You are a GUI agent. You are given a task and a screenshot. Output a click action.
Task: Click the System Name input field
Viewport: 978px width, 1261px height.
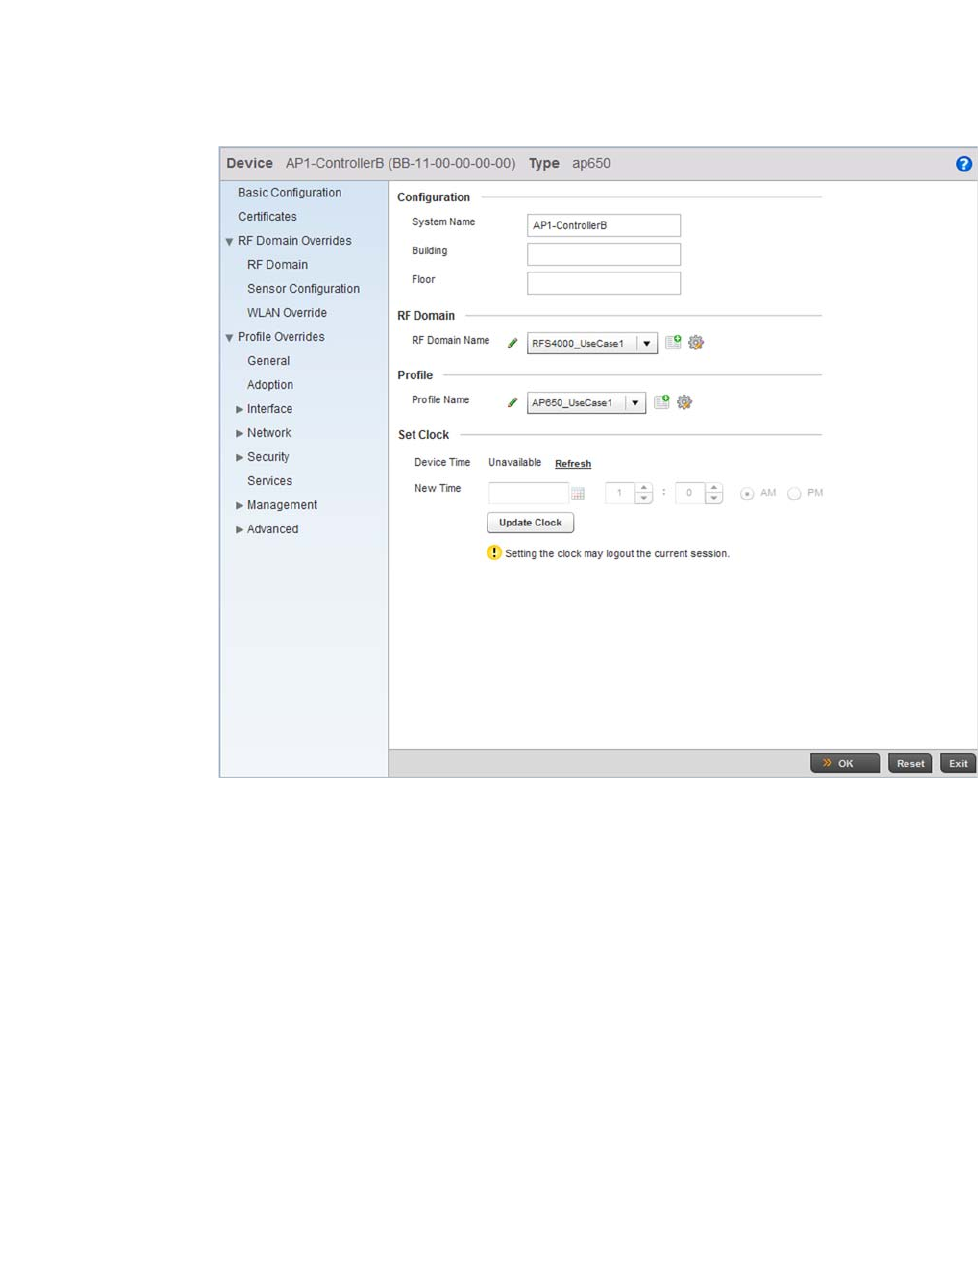pyautogui.click(x=604, y=225)
